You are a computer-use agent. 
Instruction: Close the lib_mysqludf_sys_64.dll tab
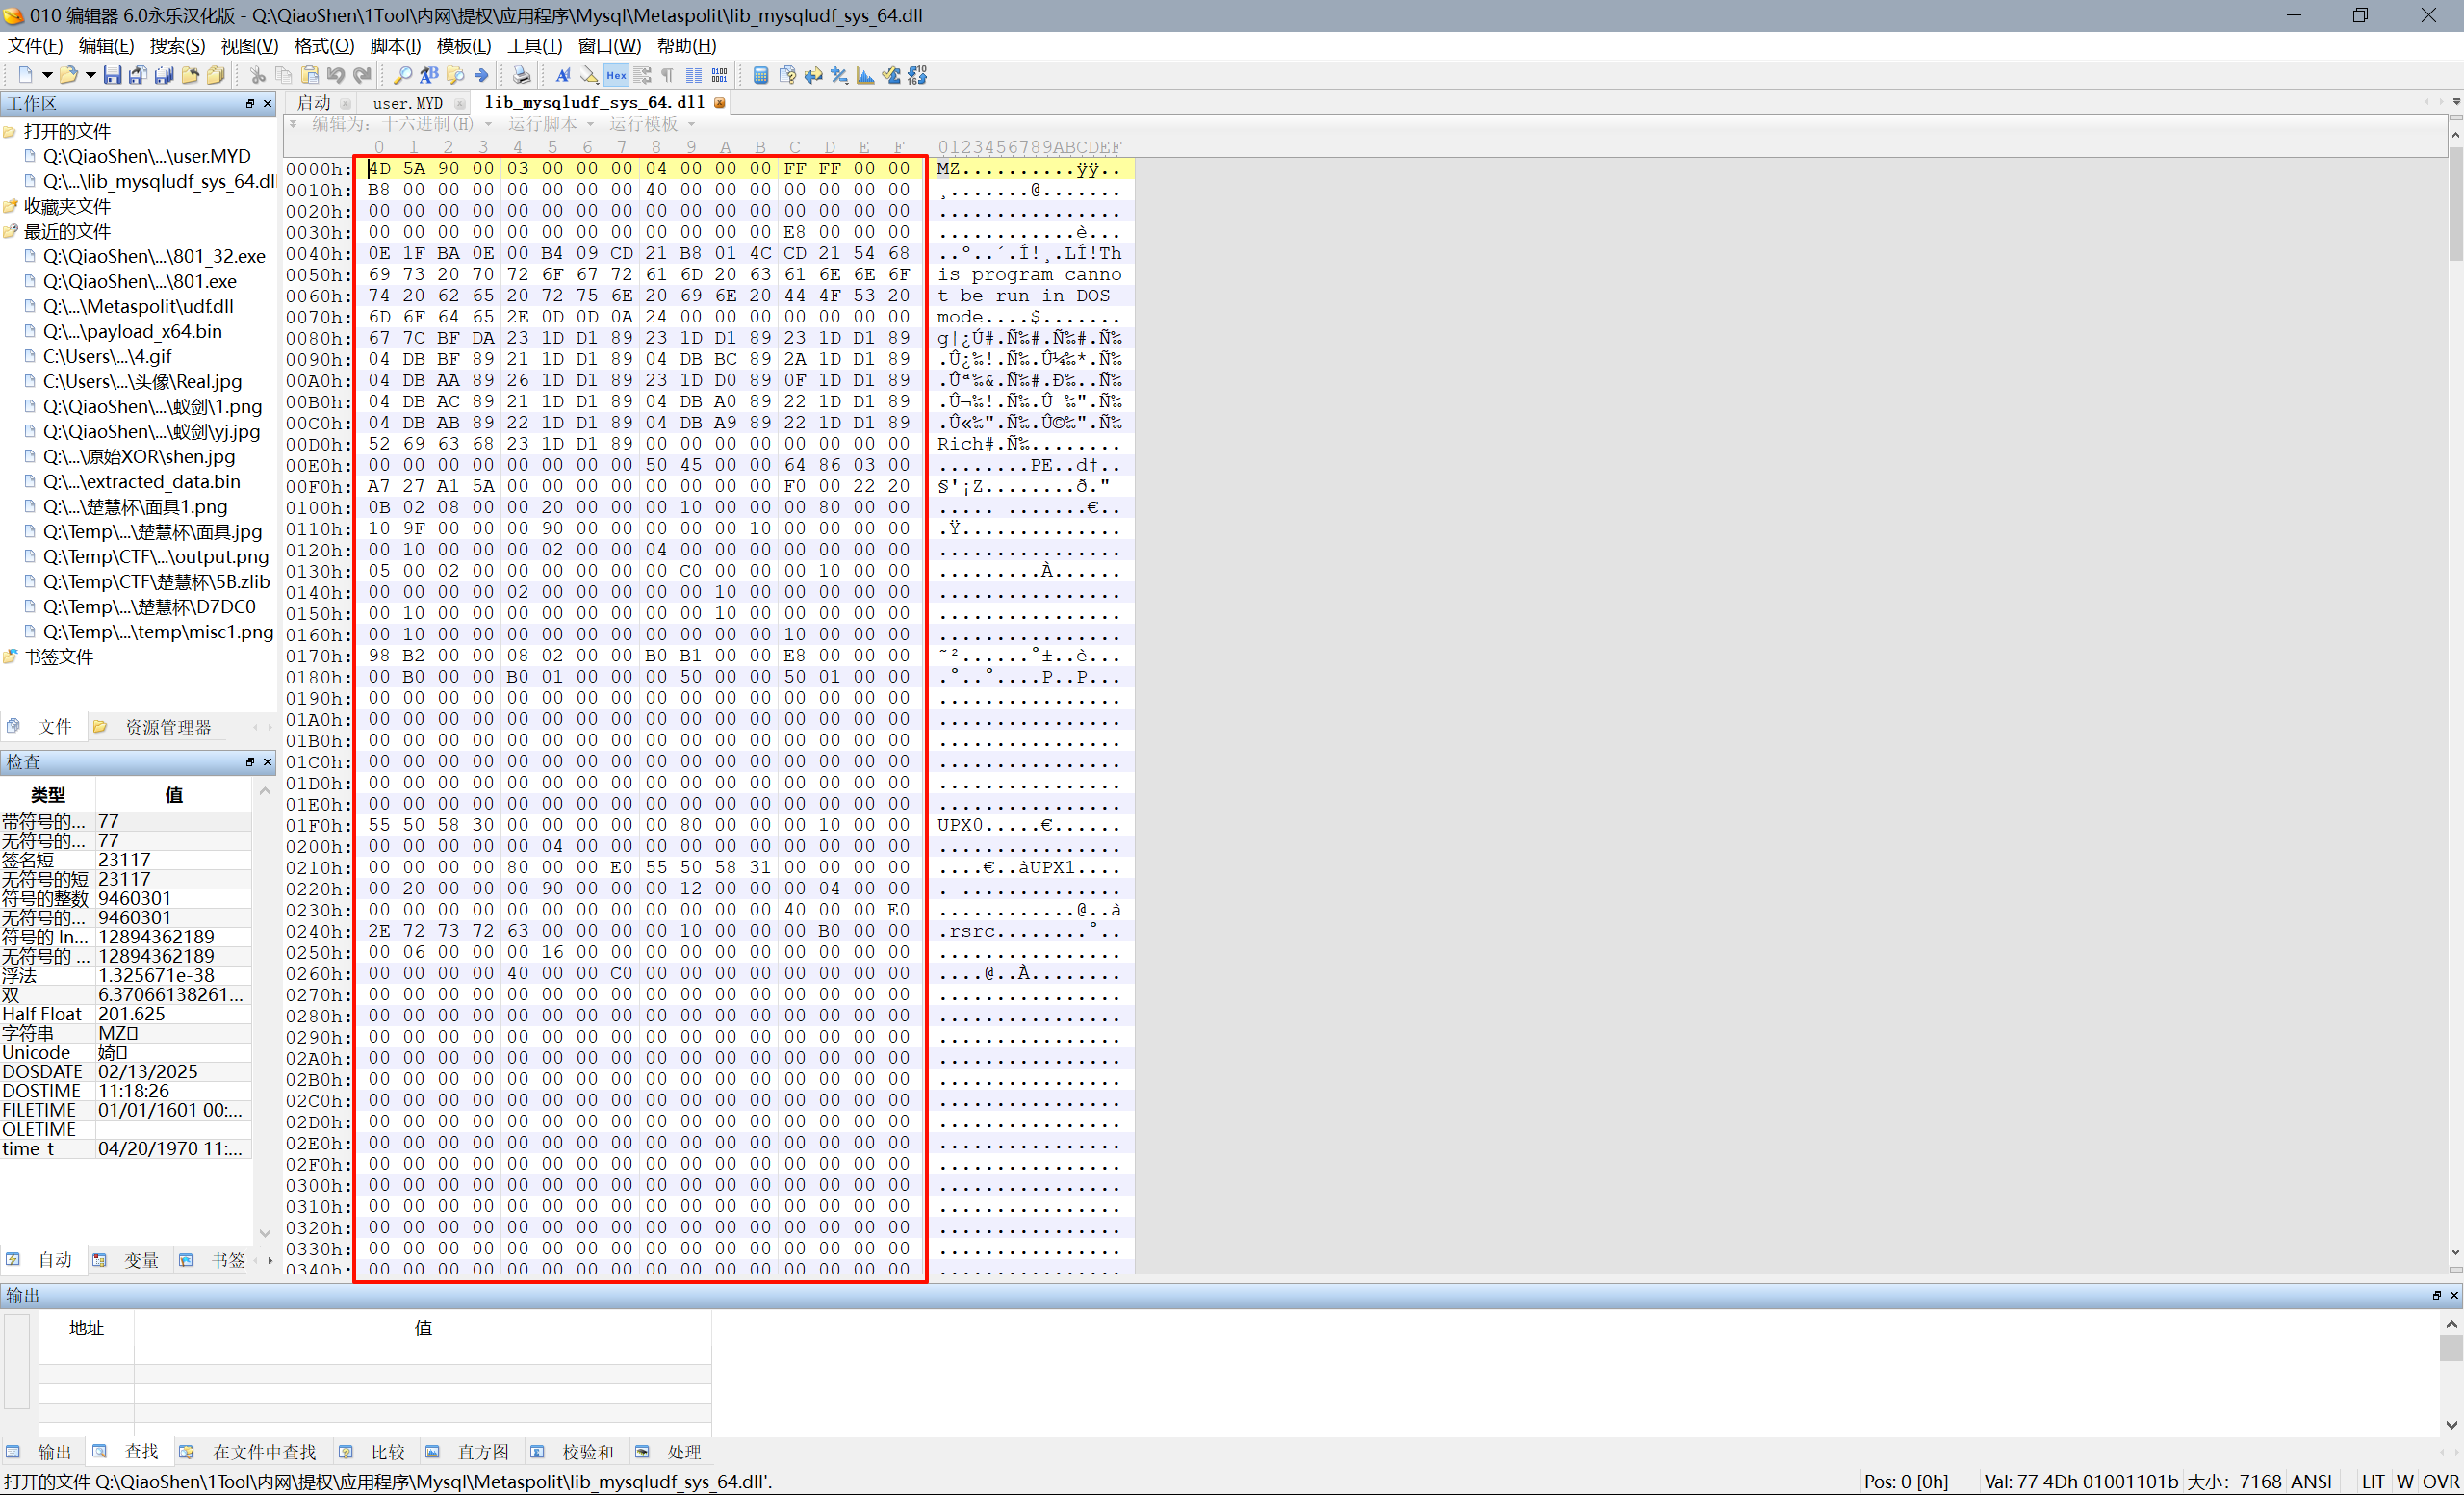coord(719,103)
